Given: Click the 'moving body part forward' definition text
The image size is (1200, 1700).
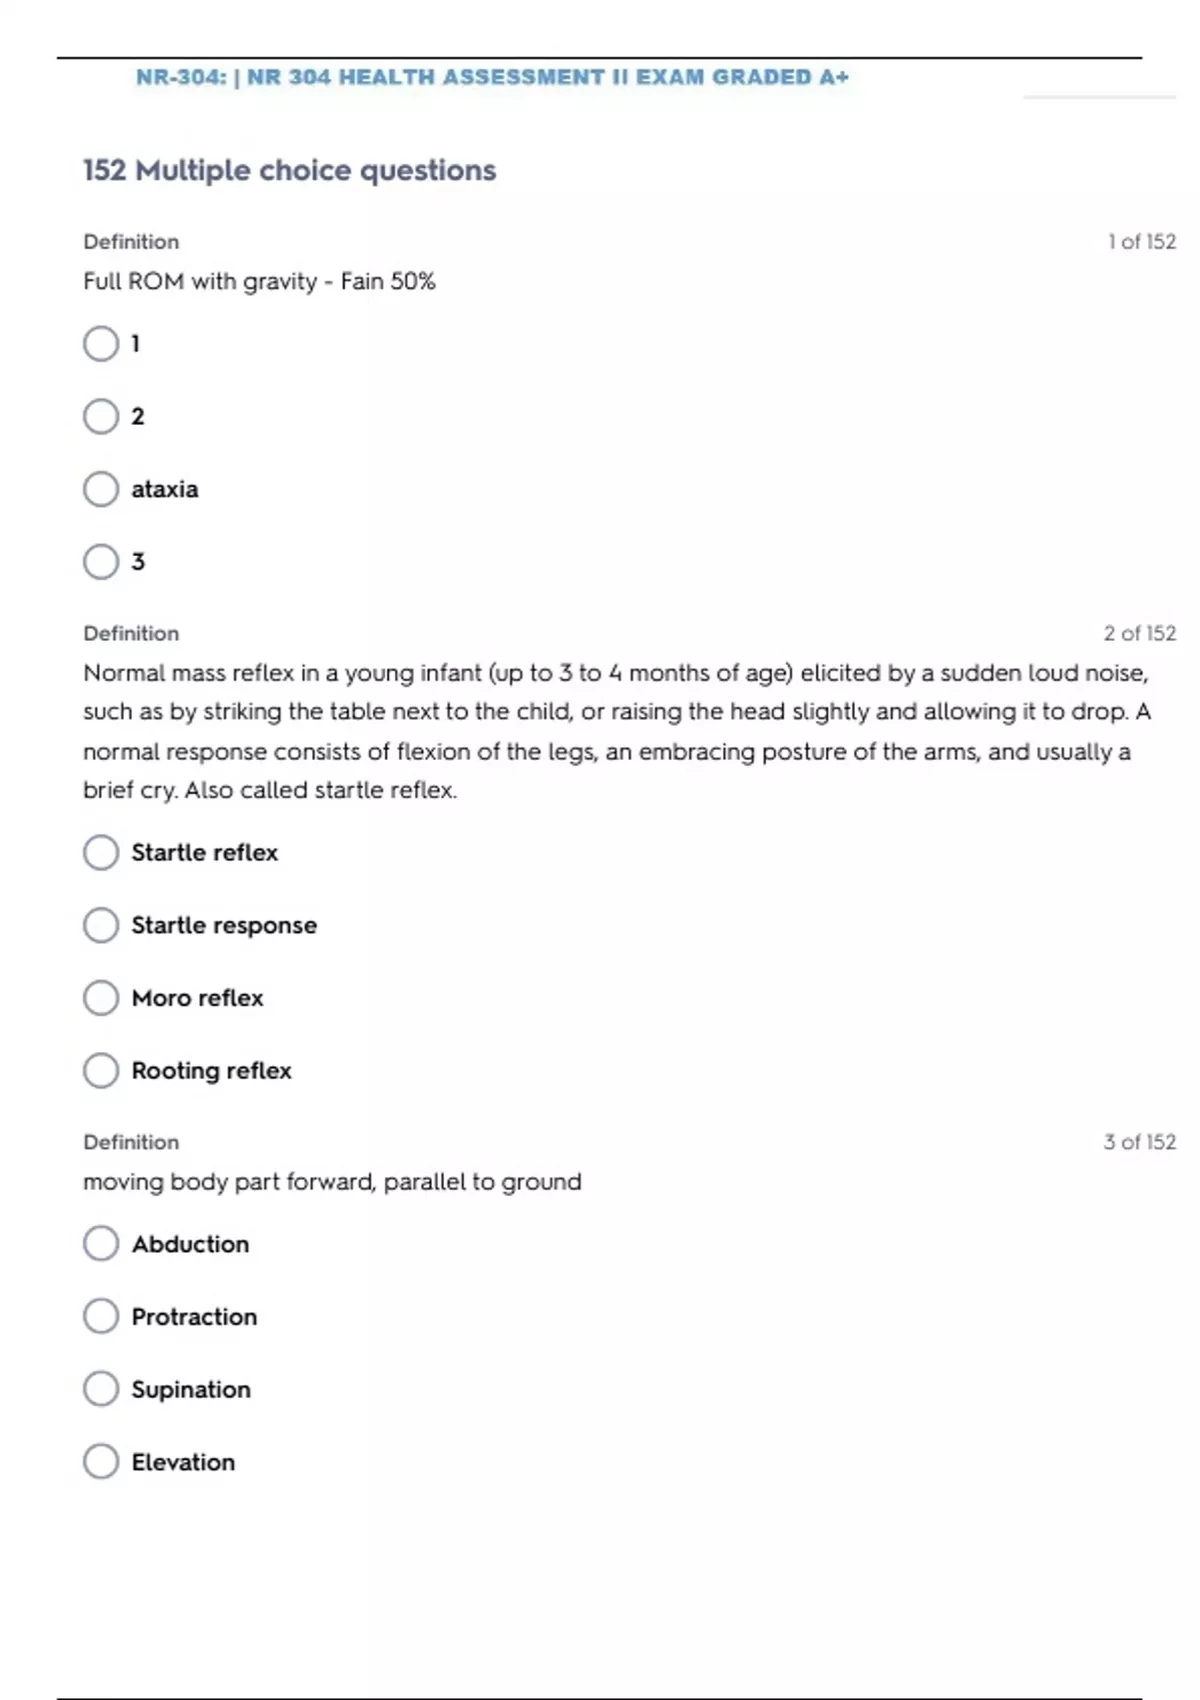Looking at the screenshot, I should pos(332,1182).
